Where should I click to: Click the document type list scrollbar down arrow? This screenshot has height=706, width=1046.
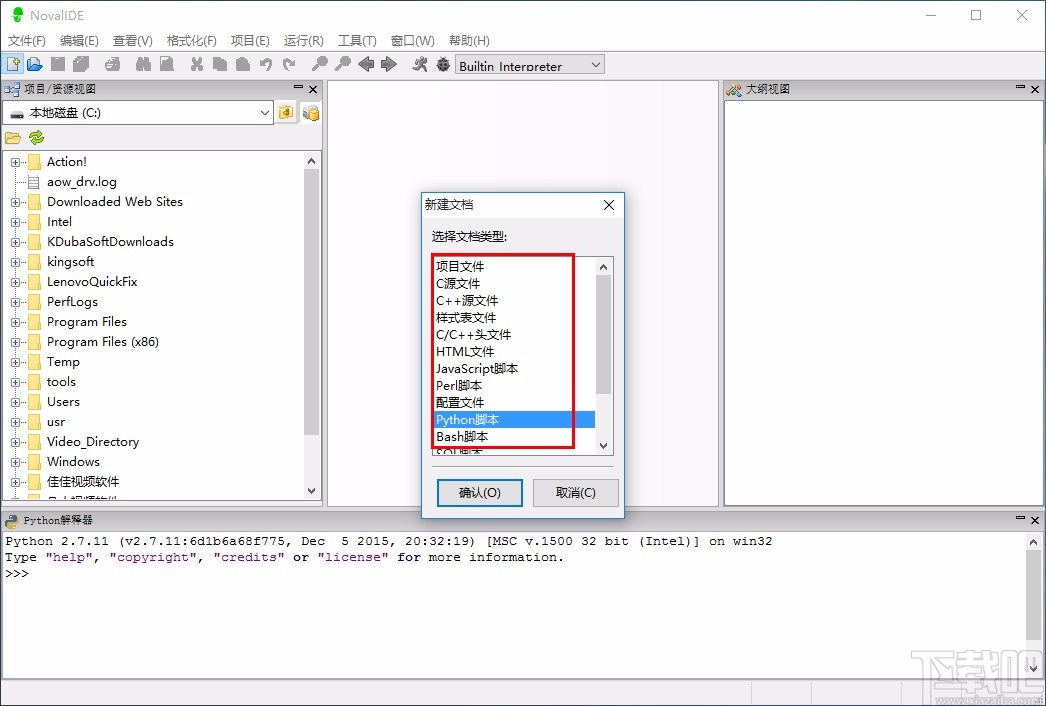pyautogui.click(x=603, y=445)
